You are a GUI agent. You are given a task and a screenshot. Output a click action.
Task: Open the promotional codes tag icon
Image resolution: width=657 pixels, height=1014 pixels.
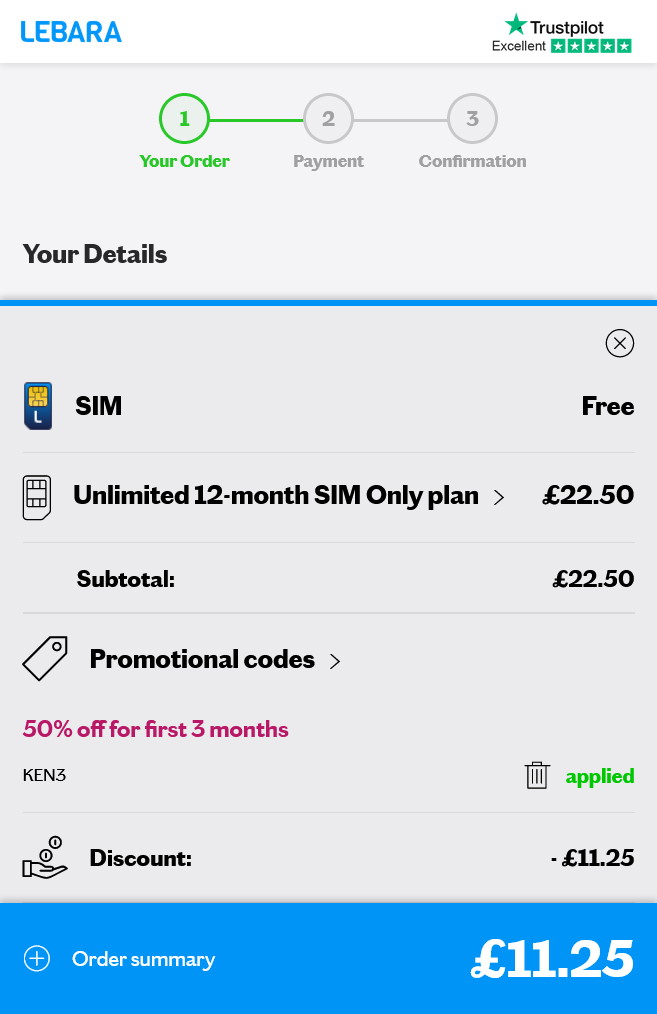(x=45, y=658)
